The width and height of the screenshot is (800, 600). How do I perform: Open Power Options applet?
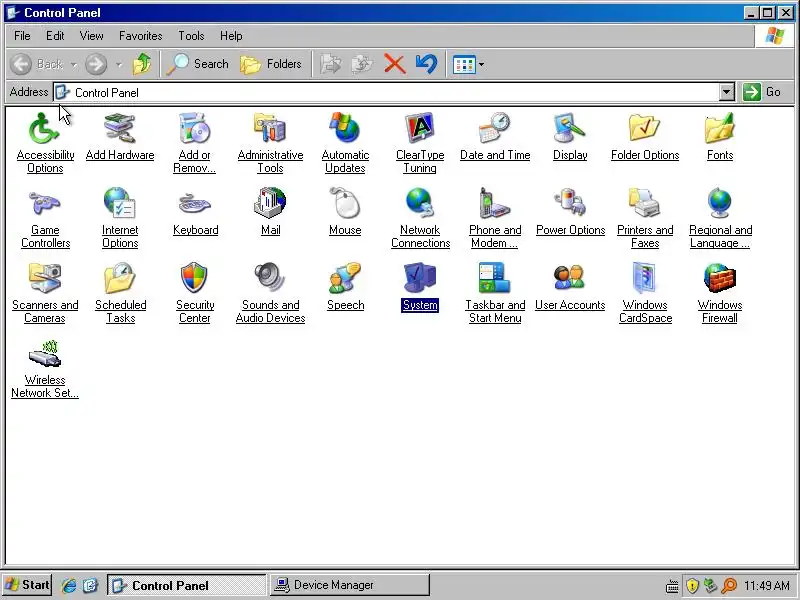point(570,203)
